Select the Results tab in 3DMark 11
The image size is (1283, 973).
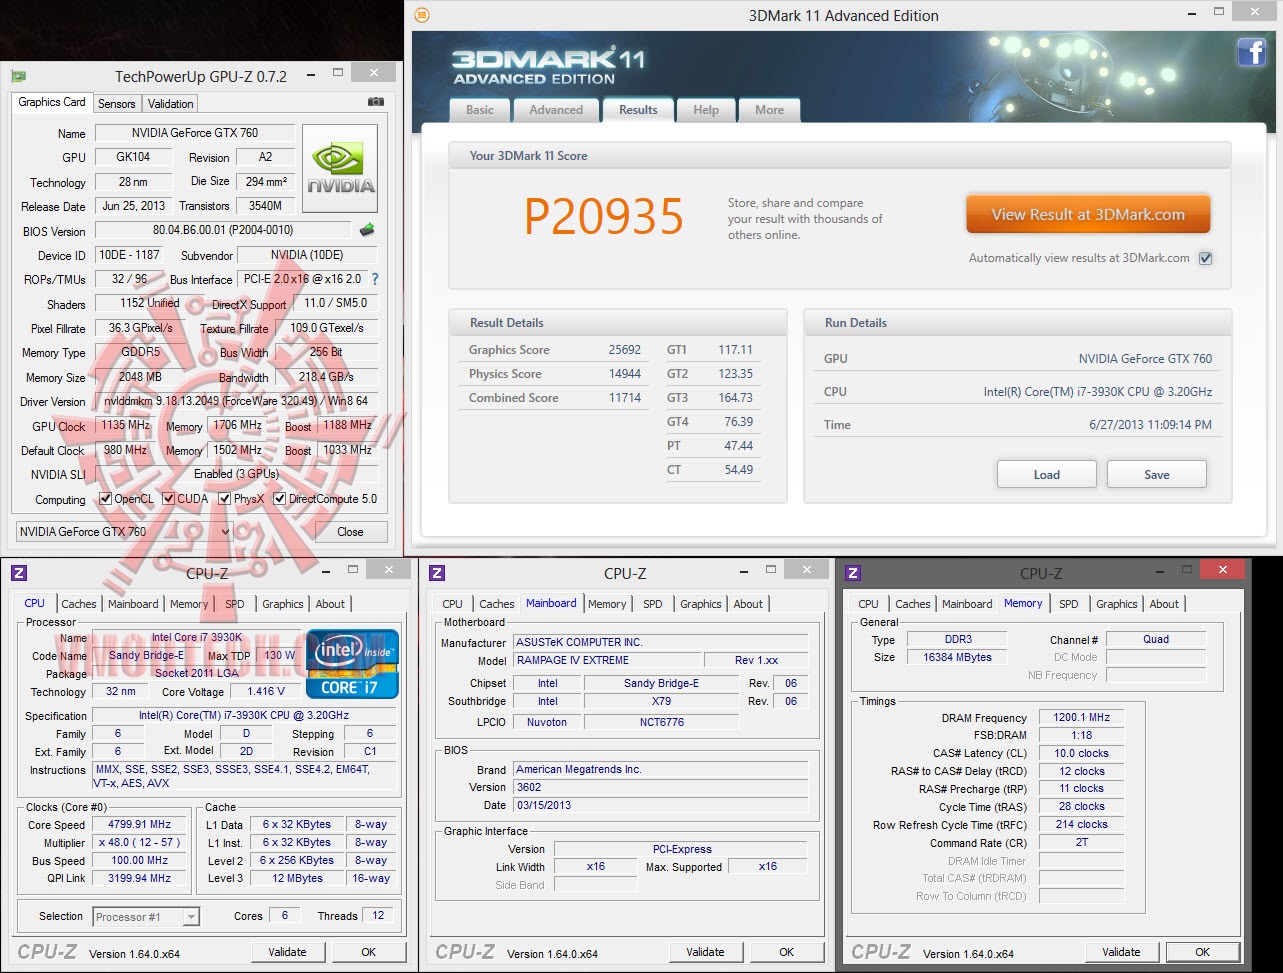(638, 110)
